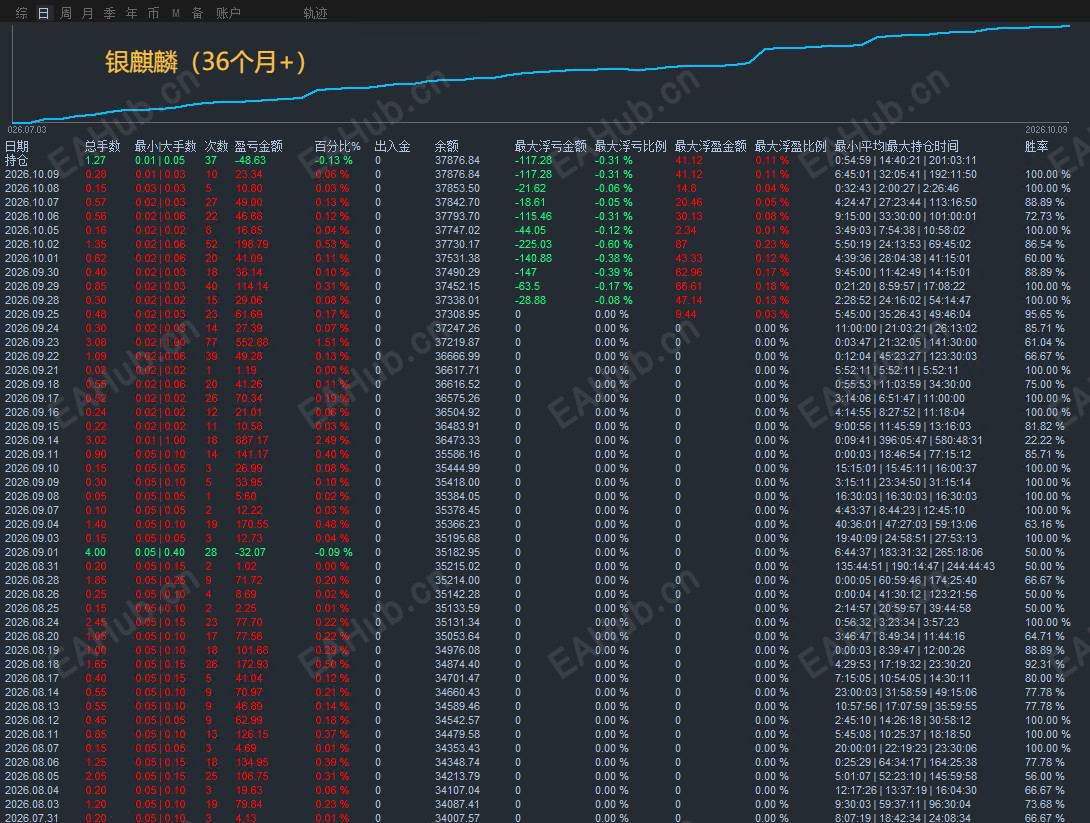Image resolution: width=1090 pixels, height=823 pixels.
Task: Select the 年 yearly tab
Action: tap(131, 13)
